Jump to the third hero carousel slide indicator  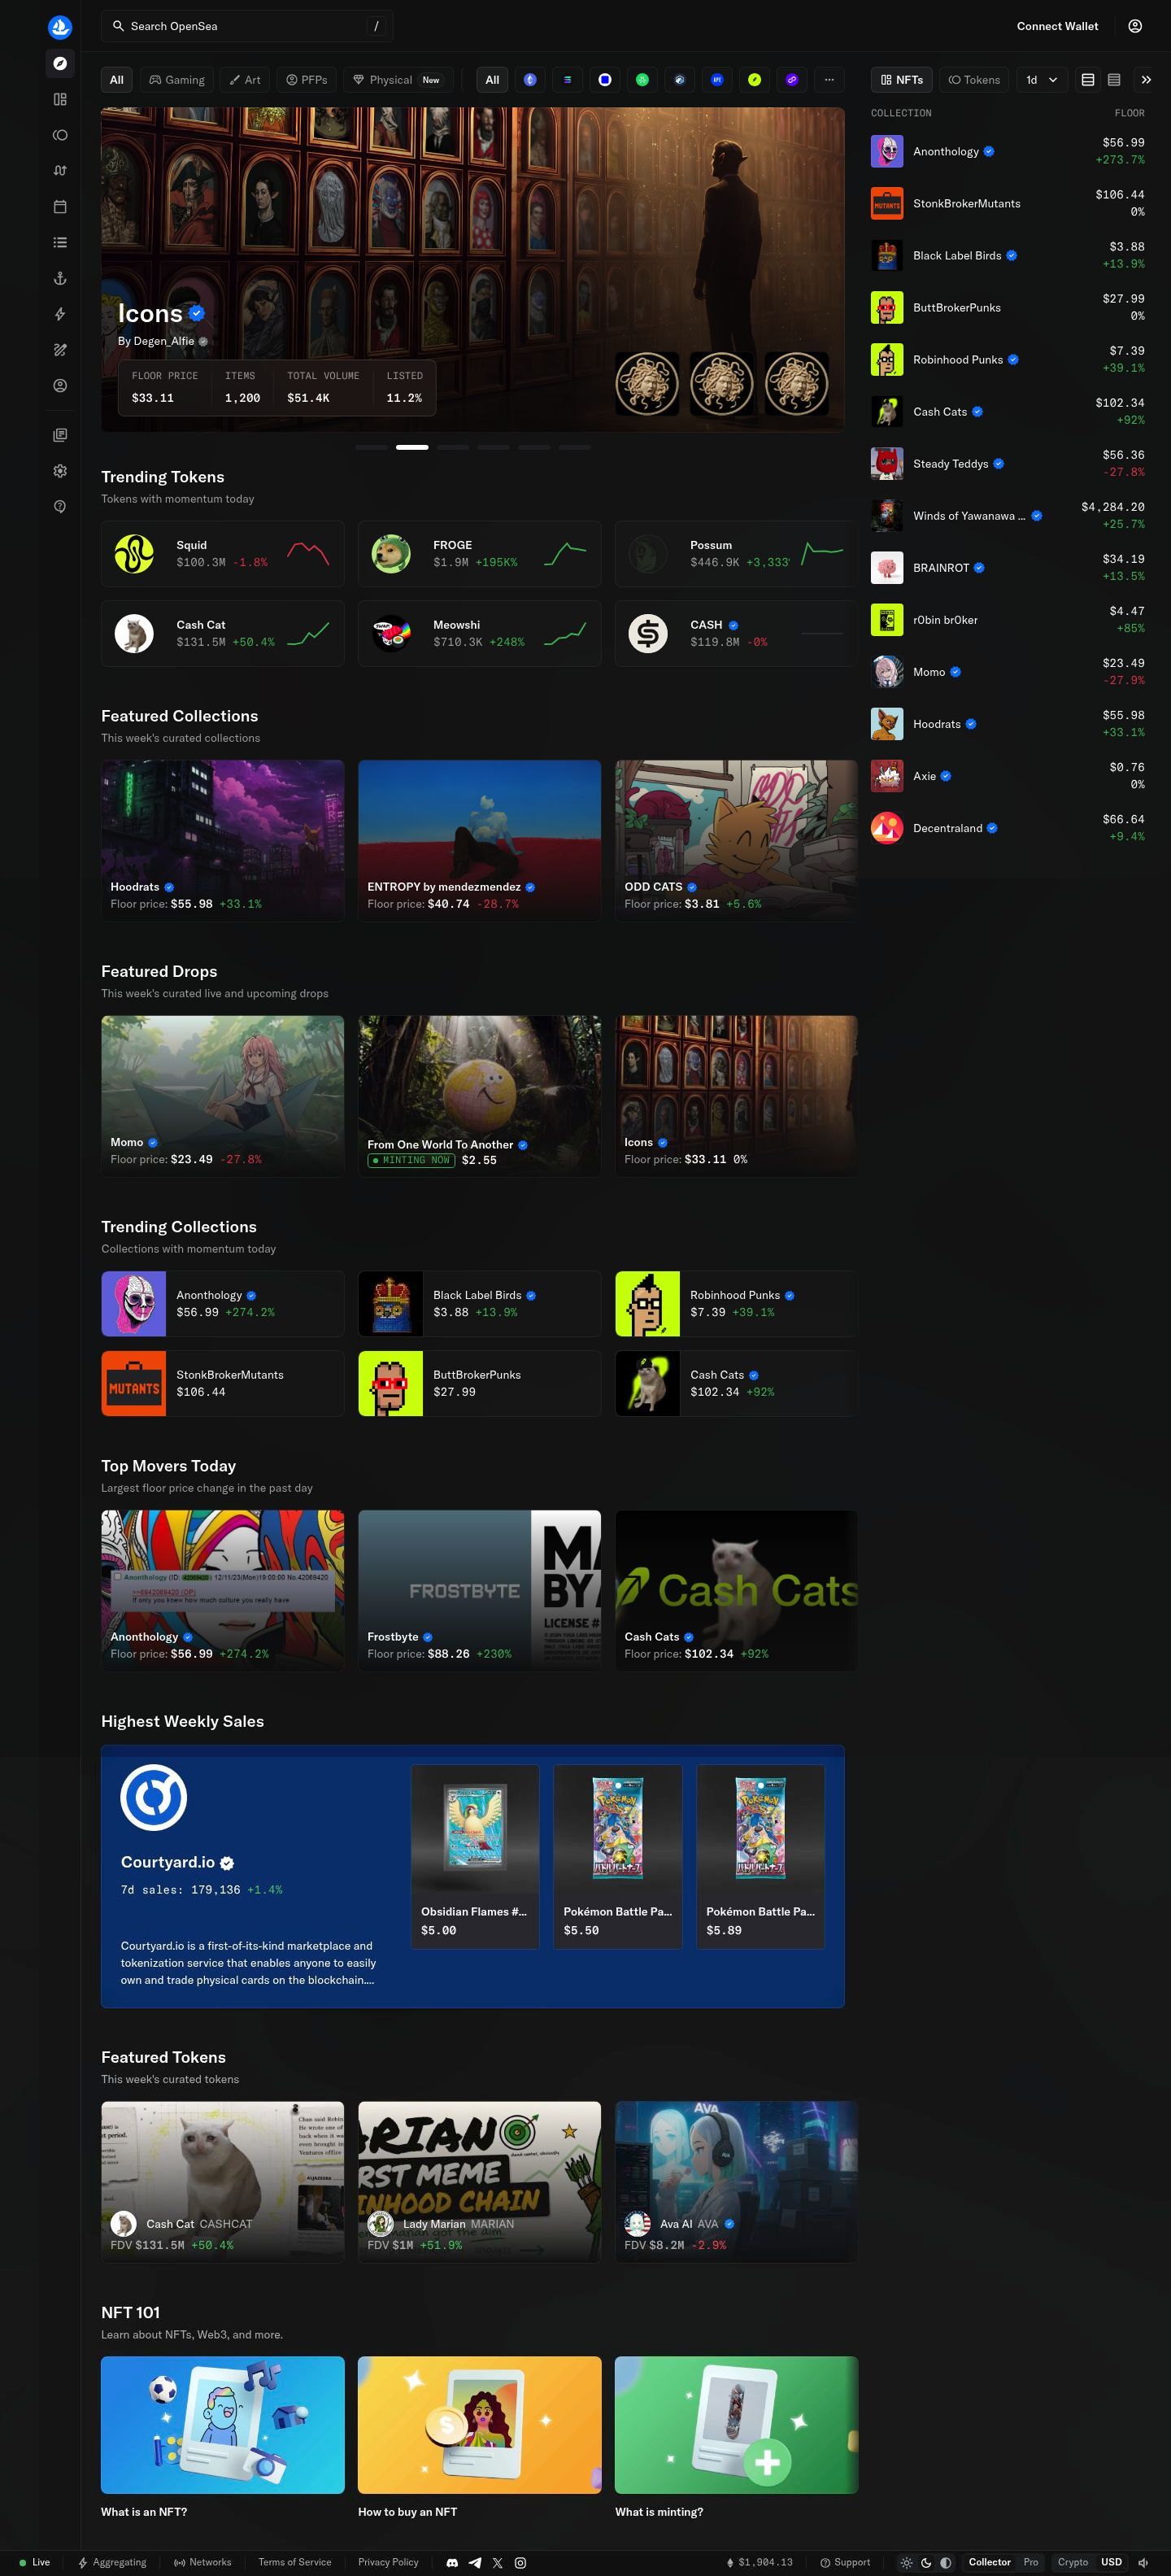[453, 447]
